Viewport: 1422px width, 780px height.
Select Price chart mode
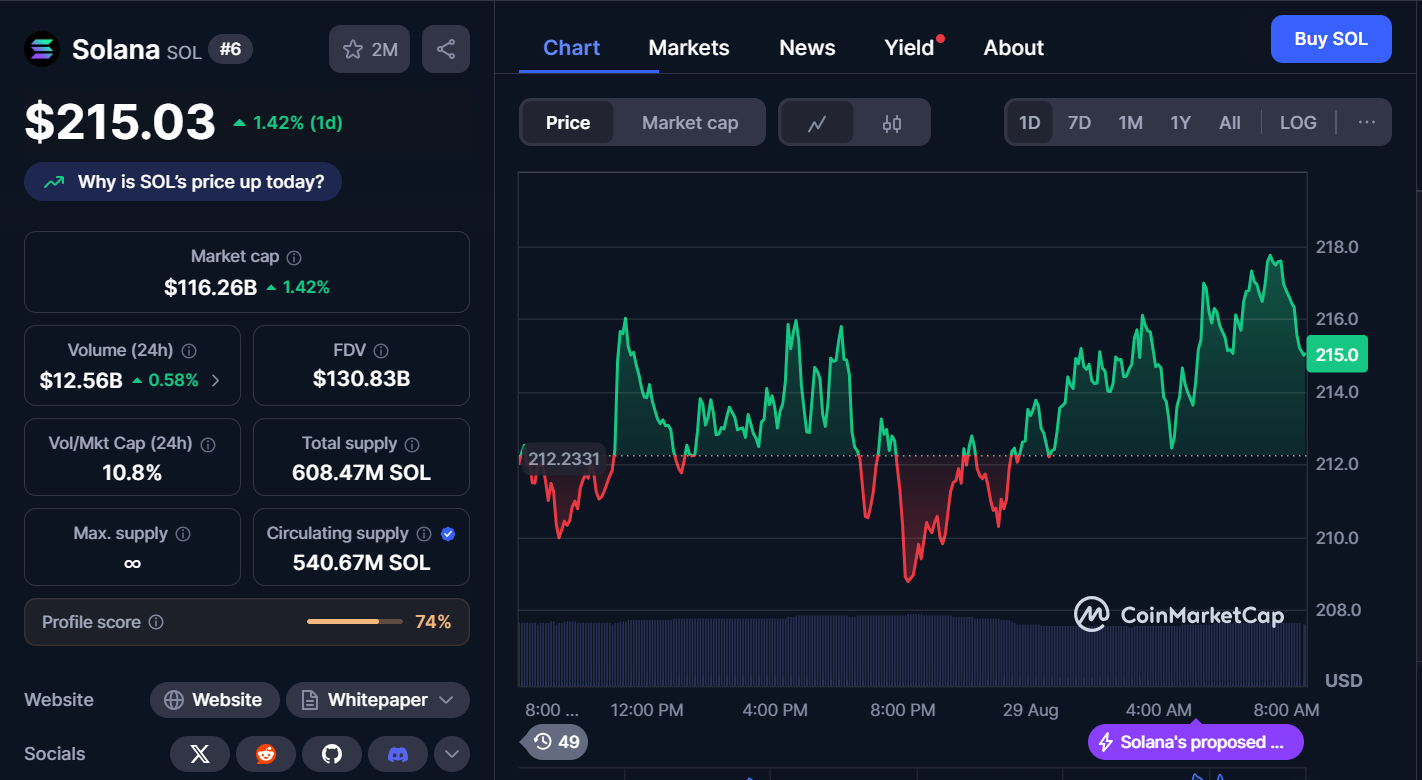click(x=568, y=123)
